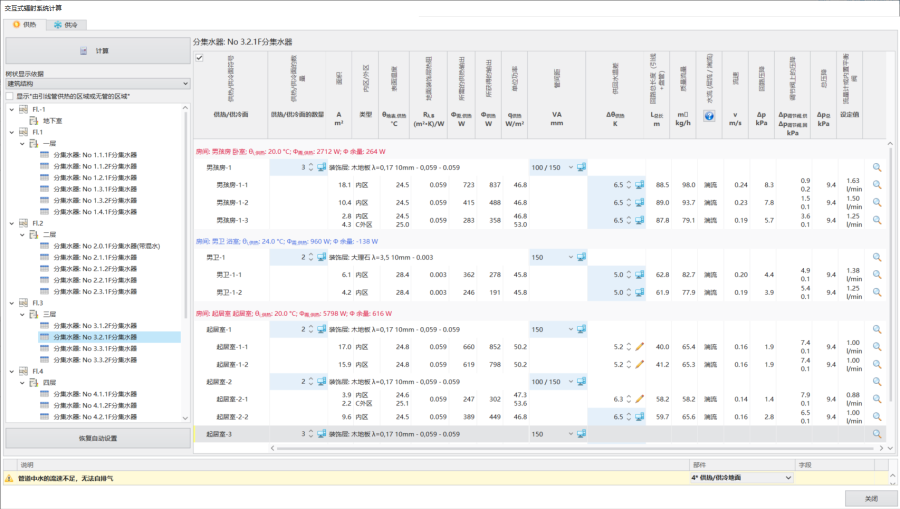Switch to the 供冷 tab

click(x=65, y=25)
